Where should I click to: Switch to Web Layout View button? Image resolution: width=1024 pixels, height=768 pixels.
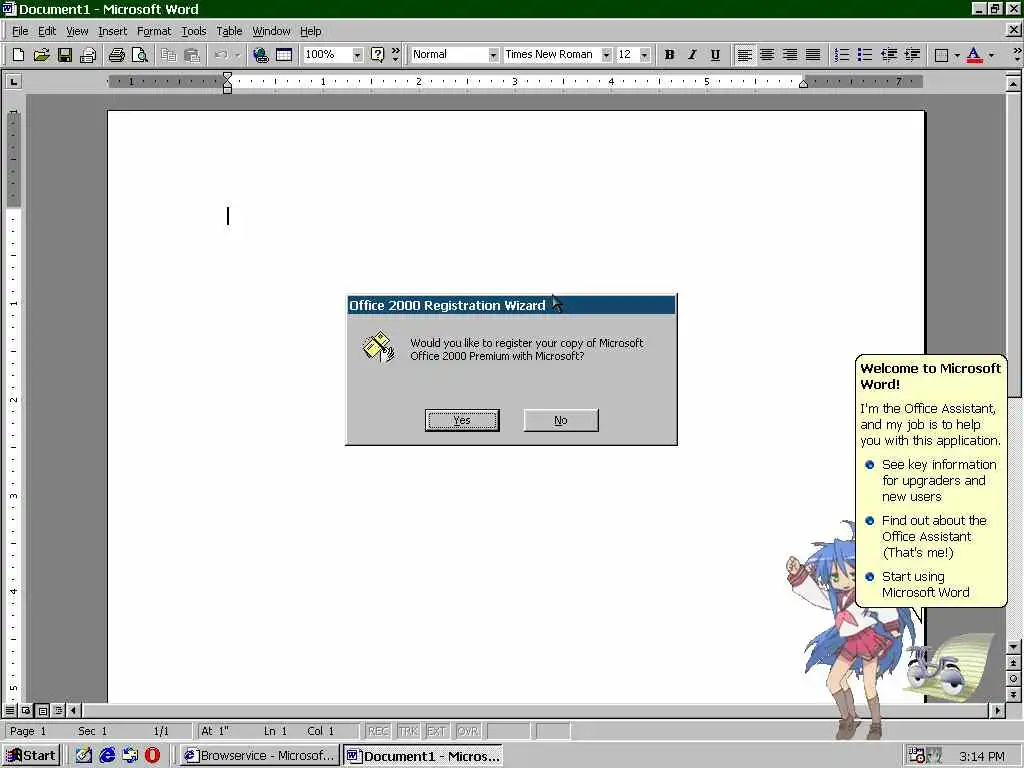tap(26, 710)
